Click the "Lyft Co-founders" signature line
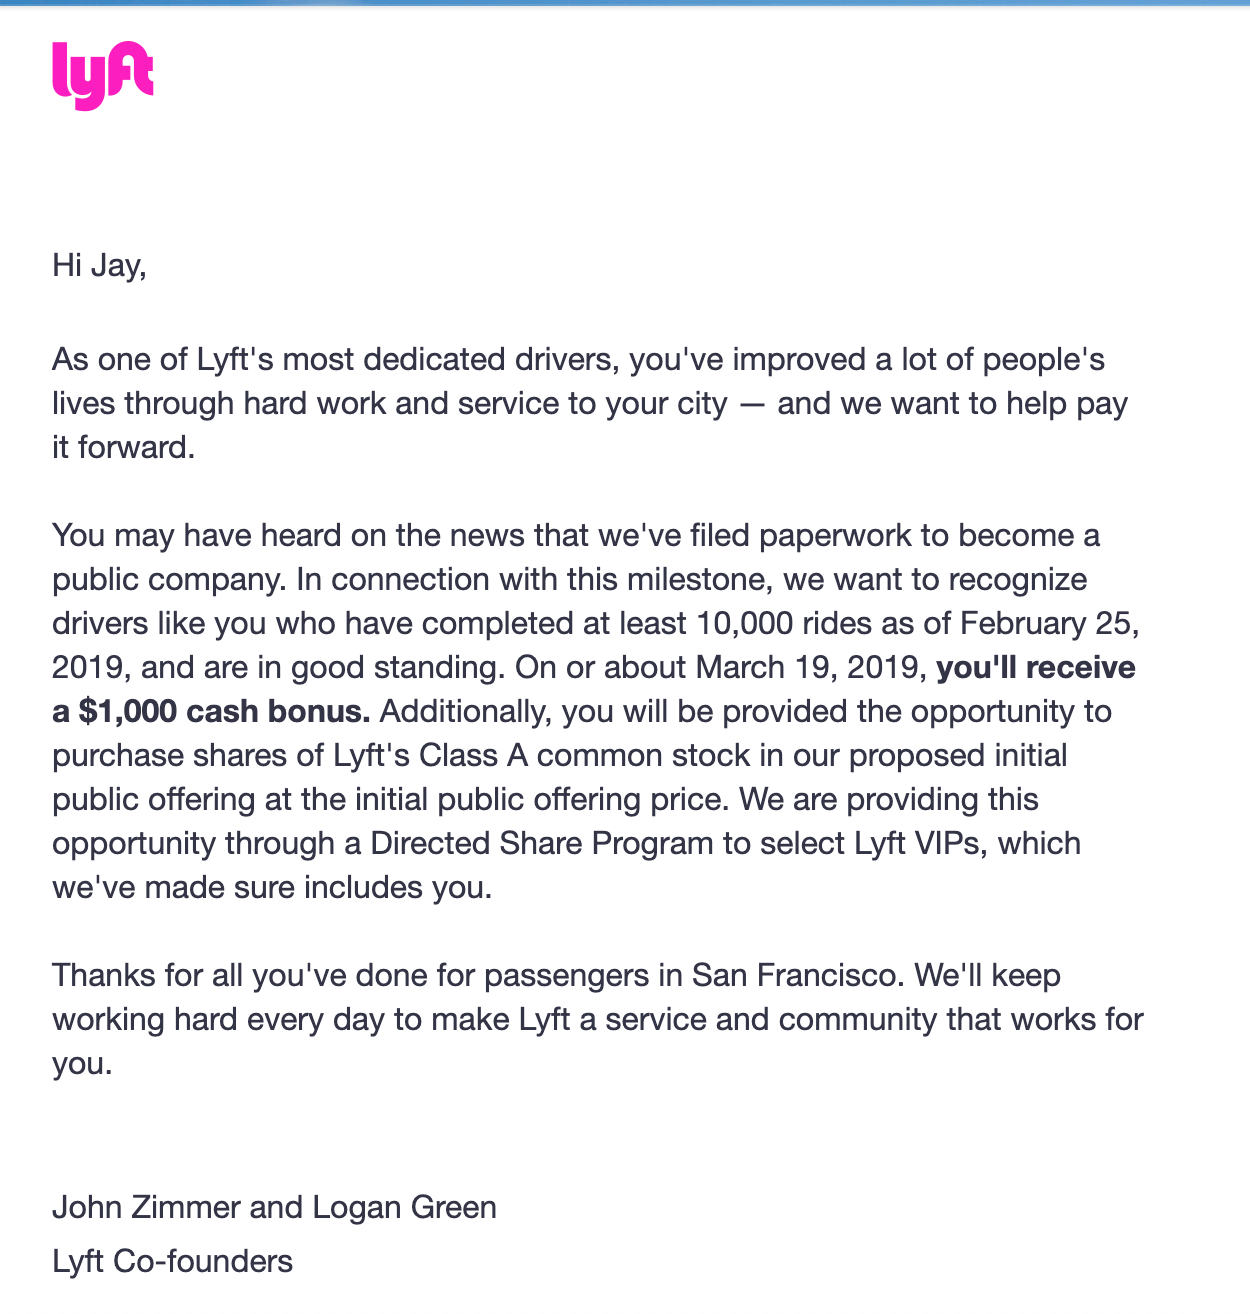 (172, 1261)
